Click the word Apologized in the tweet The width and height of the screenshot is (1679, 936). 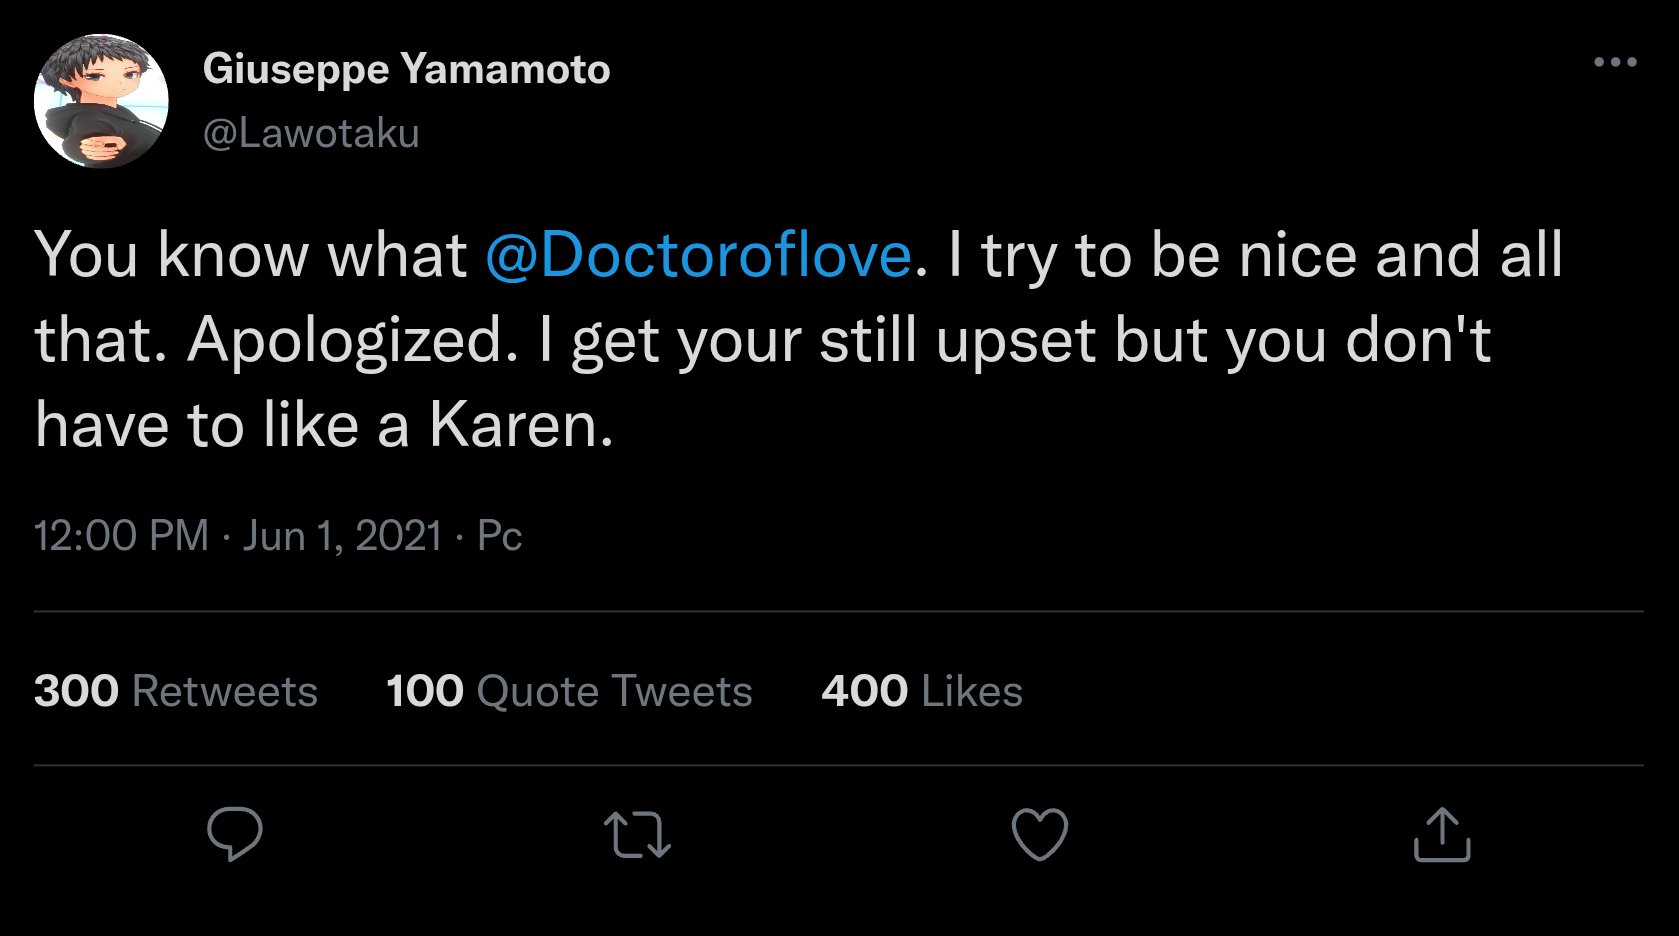pyautogui.click(x=352, y=340)
